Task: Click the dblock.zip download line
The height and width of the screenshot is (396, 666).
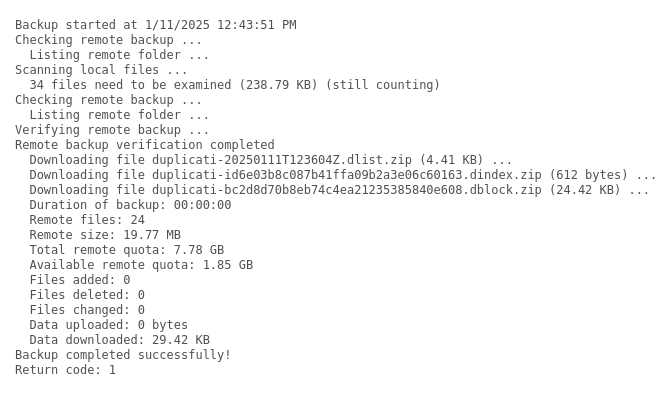Action: 339,190
